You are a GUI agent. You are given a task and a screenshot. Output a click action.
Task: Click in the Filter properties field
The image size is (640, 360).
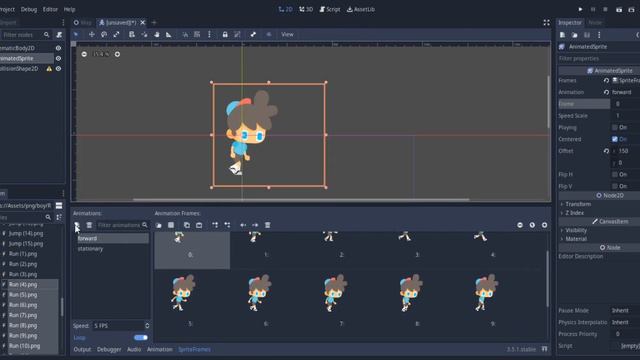599,58
